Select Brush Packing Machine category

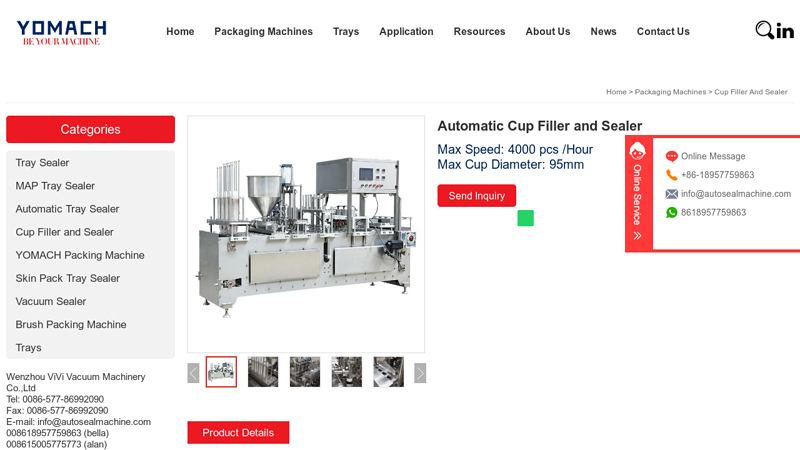click(71, 324)
